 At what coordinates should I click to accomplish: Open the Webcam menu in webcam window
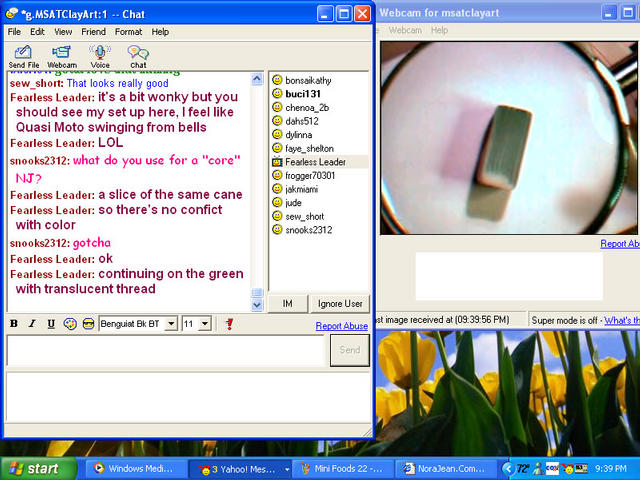pyautogui.click(x=405, y=30)
